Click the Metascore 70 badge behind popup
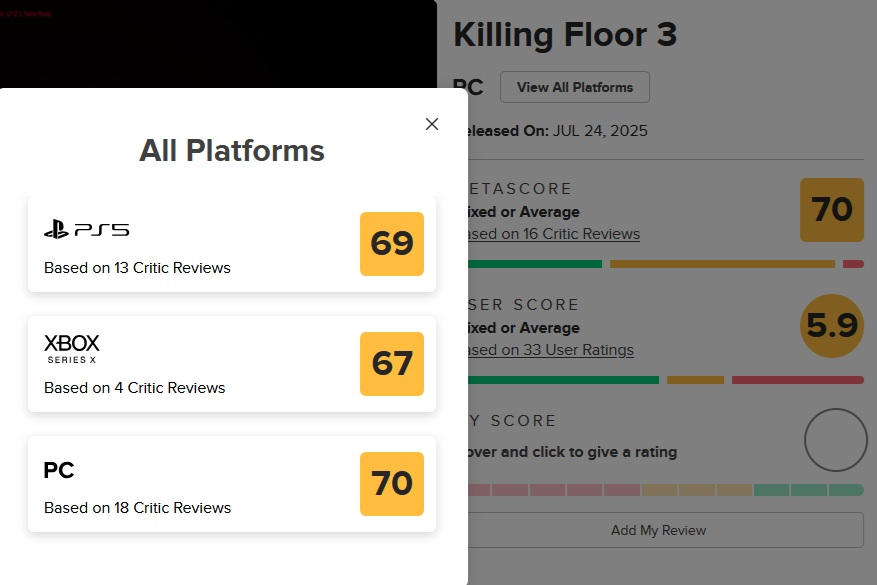Screen dimensions: 877x585 (x=832, y=210)
